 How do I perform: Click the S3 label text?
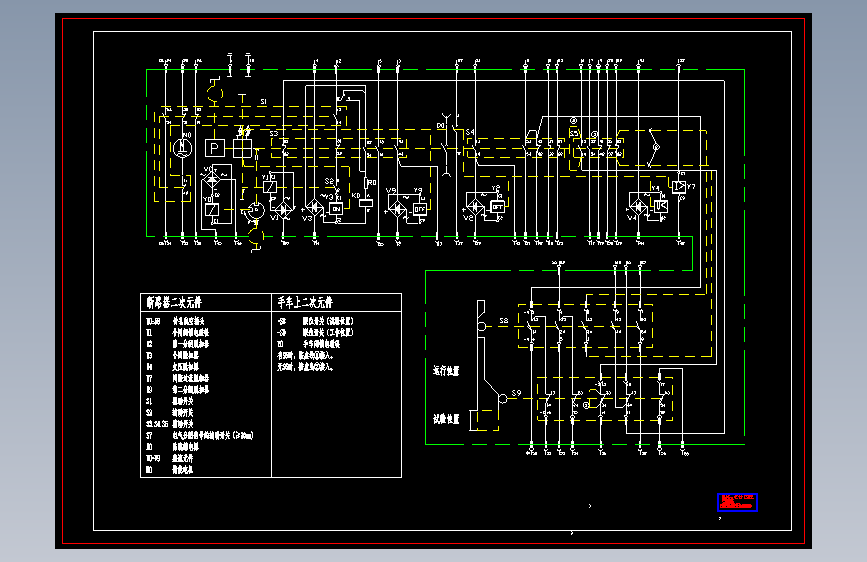tap(274, 133)
